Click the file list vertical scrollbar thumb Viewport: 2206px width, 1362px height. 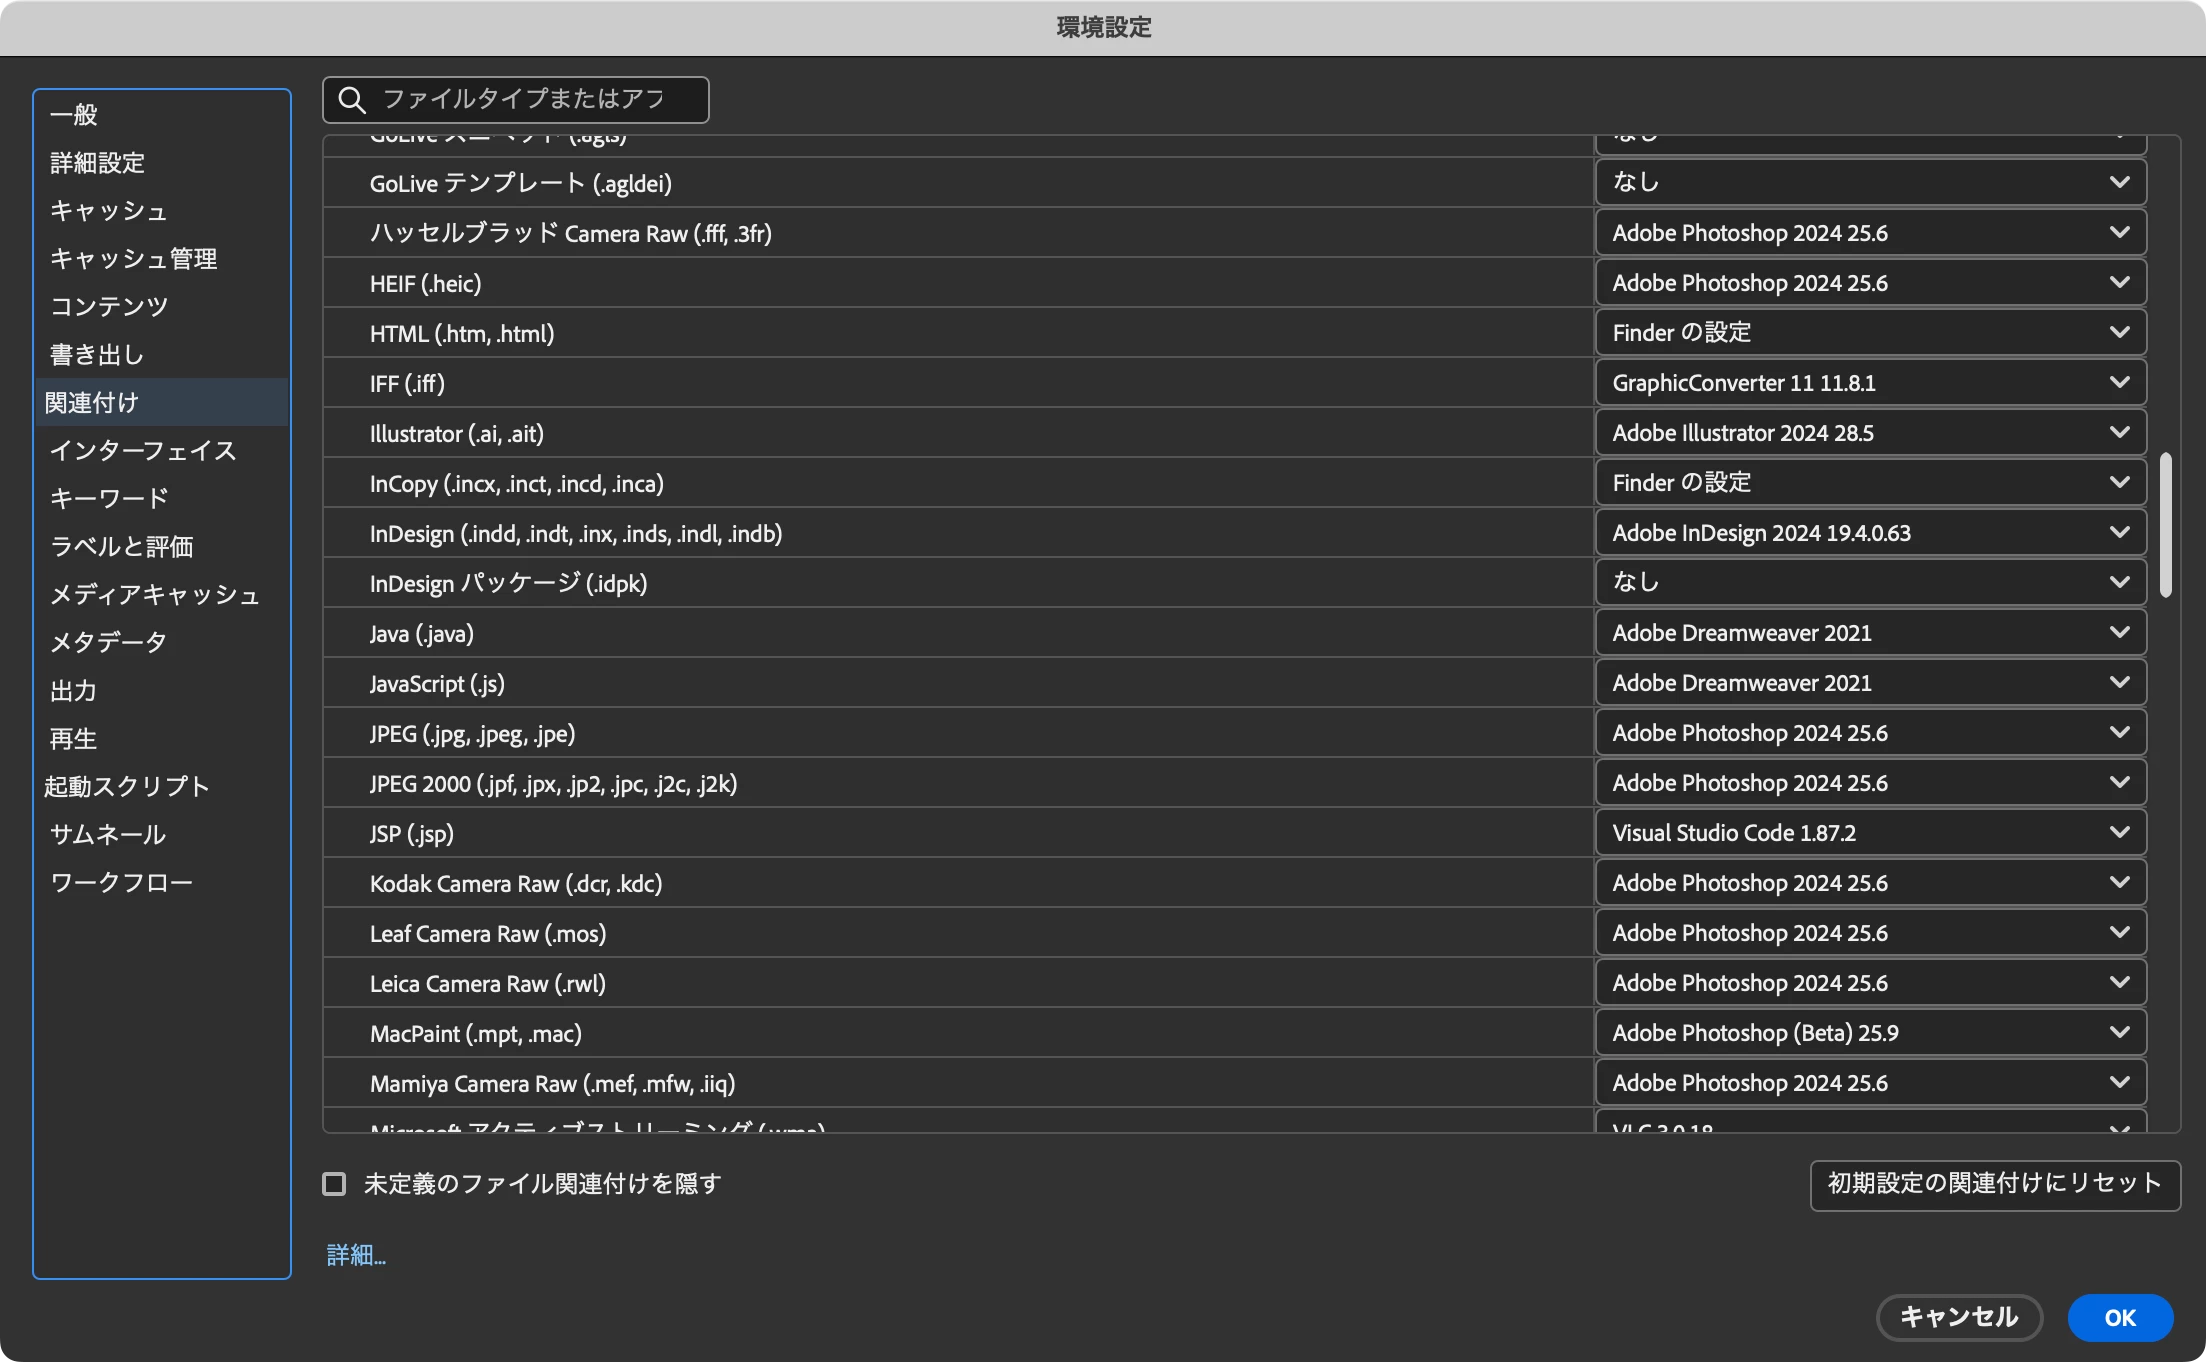point(2165,525)
